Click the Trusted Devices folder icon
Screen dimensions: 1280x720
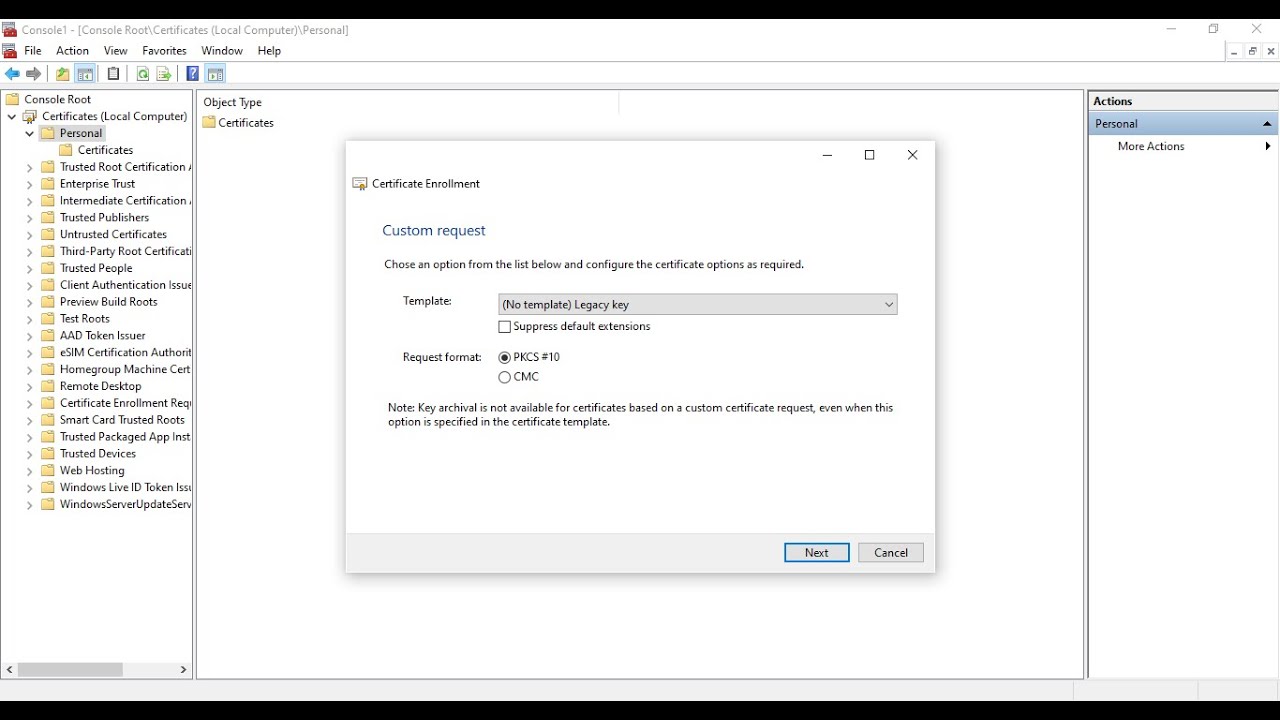[x=48, y=453]
